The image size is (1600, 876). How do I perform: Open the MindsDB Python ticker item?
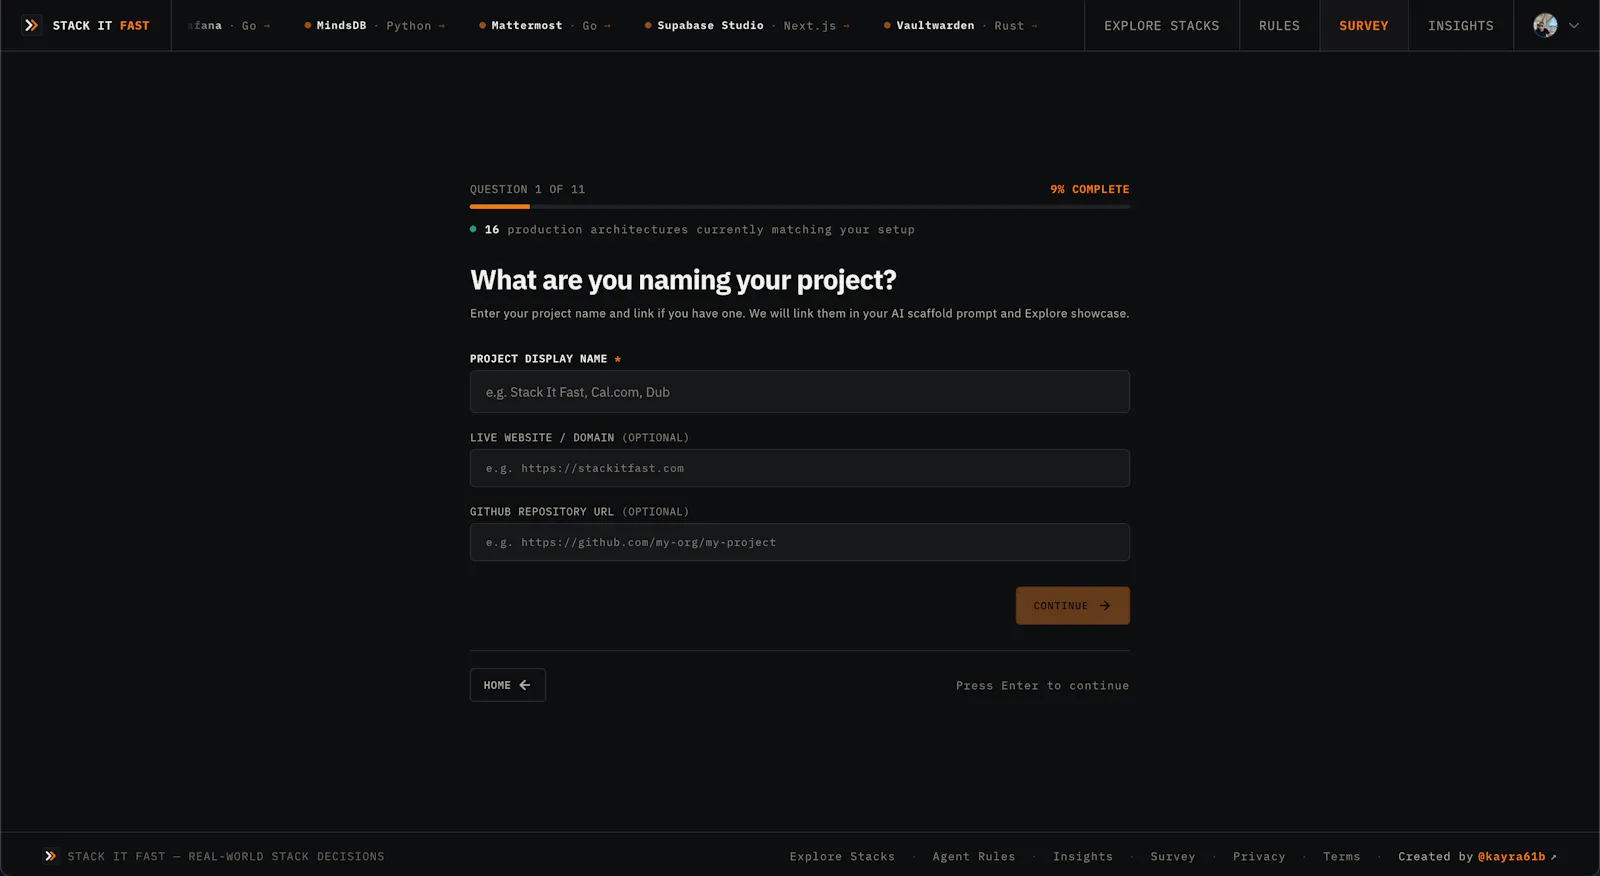click(375, 26)
